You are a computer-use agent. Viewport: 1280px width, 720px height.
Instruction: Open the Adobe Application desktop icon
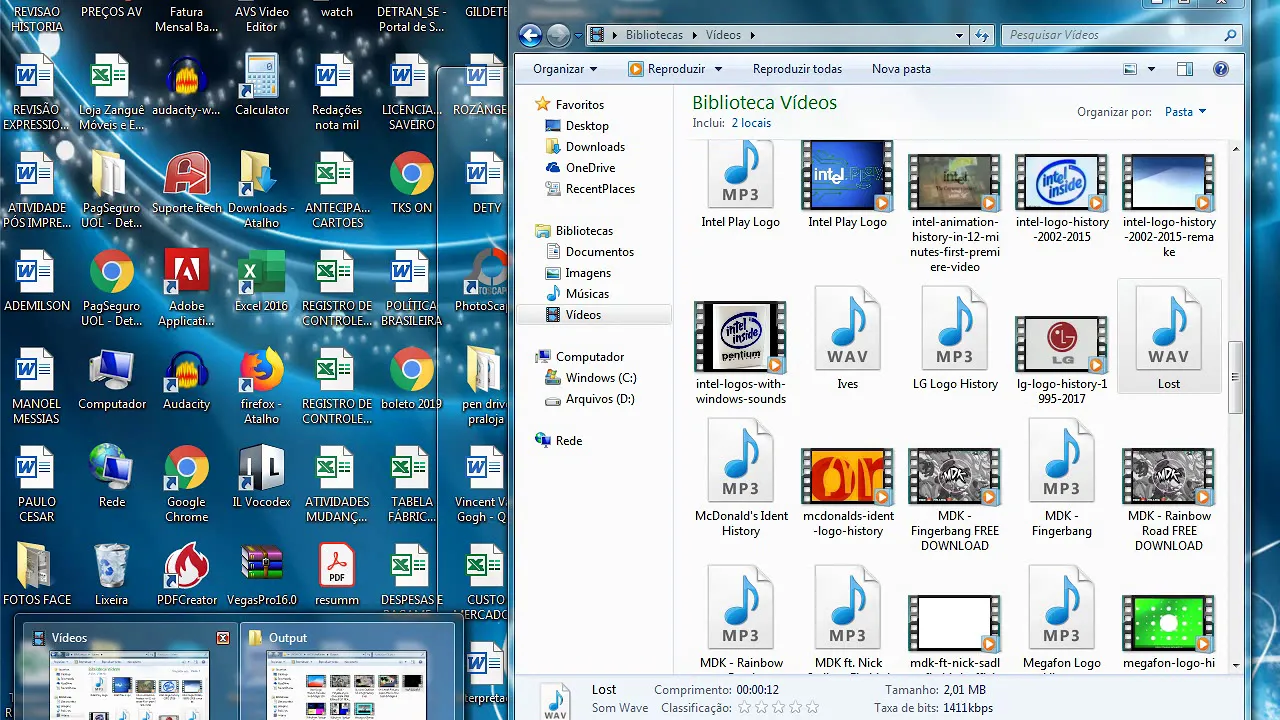[x=186, y=289]
